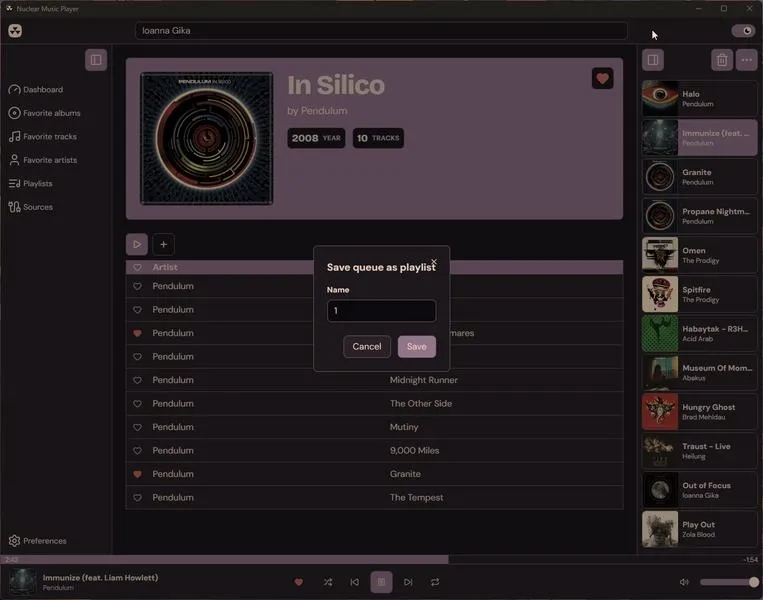Save the queue as playlist
This screenshot has height=600, width=763.
click(417, 346)
